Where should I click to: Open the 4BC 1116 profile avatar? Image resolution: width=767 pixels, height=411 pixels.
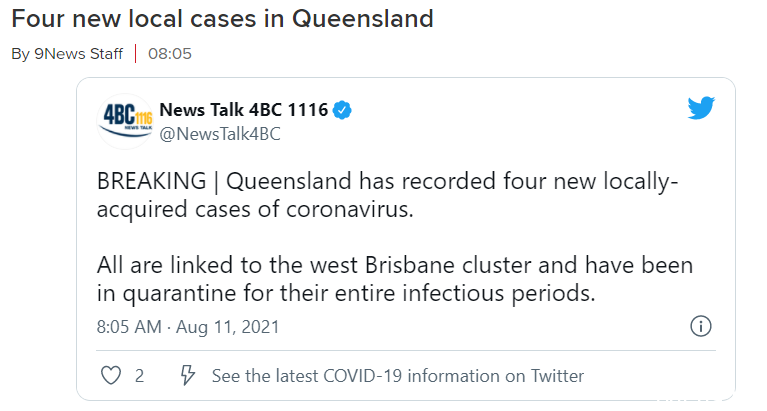coord(125,121)
